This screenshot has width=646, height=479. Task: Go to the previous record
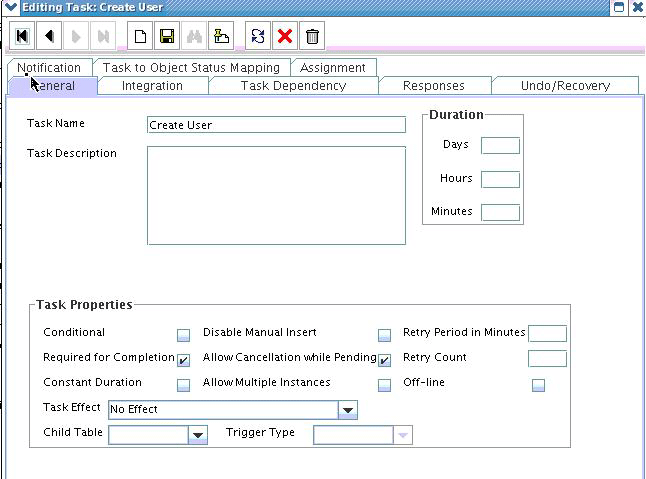coord(49,36)
